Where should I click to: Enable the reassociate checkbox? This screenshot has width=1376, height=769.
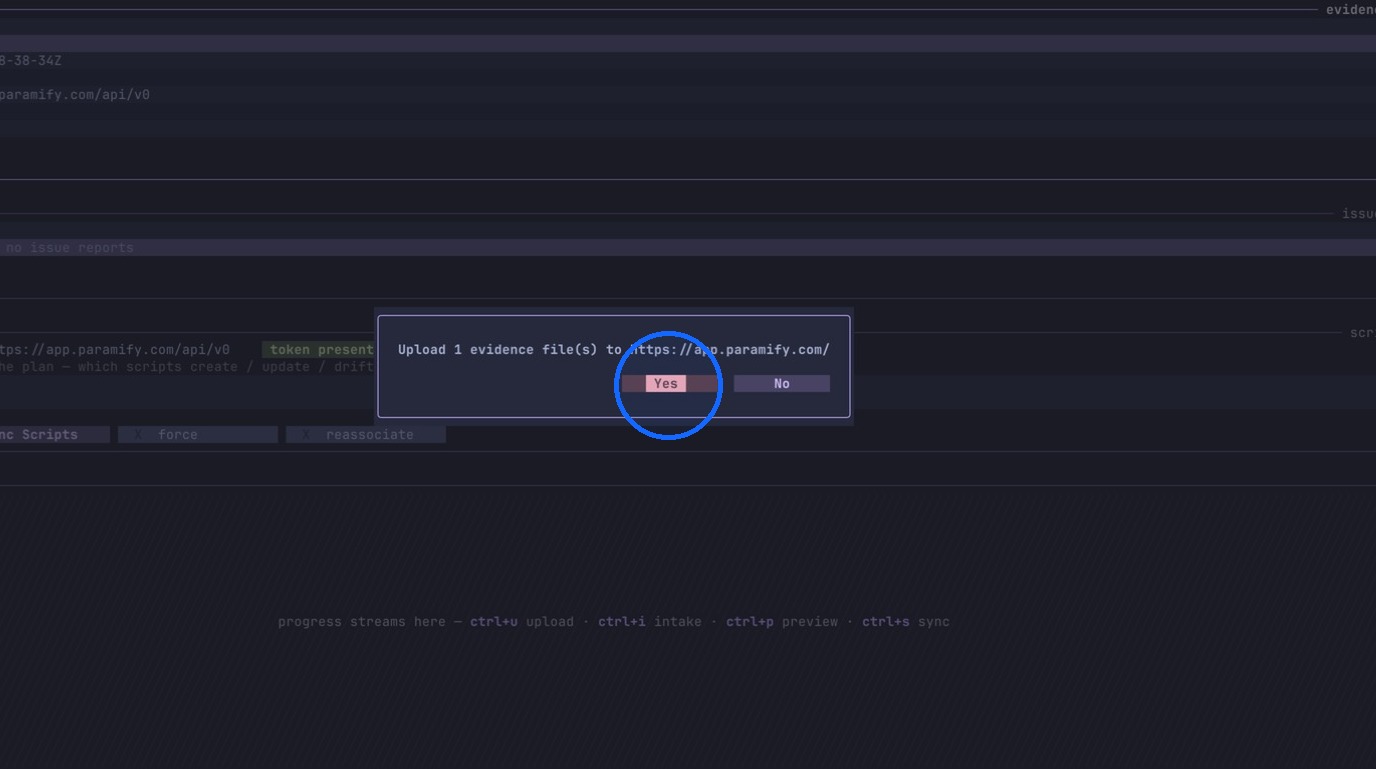(366, 435)
